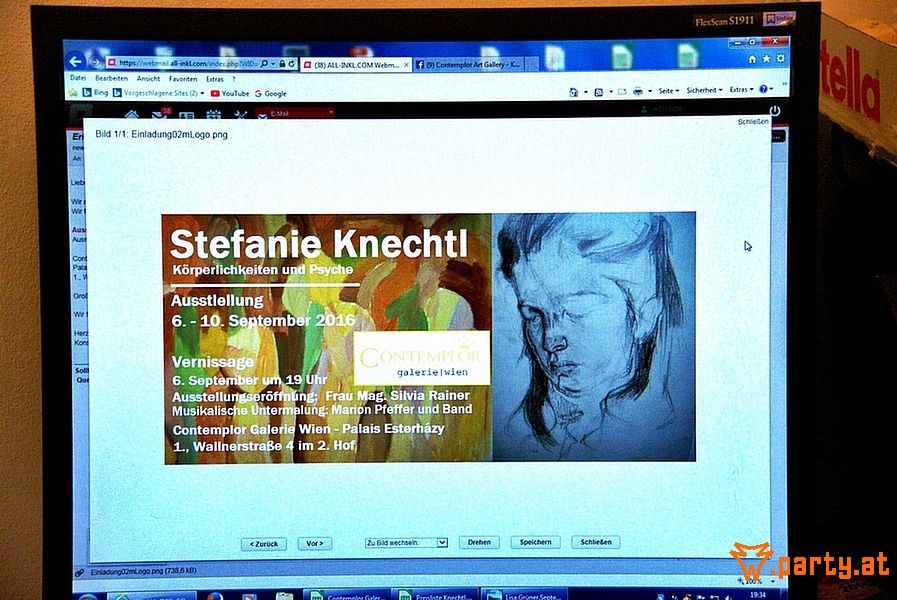The width and height of the screenshot is (897, 600).
Task: Open the Favoriten menu
Action: point(182,79)
